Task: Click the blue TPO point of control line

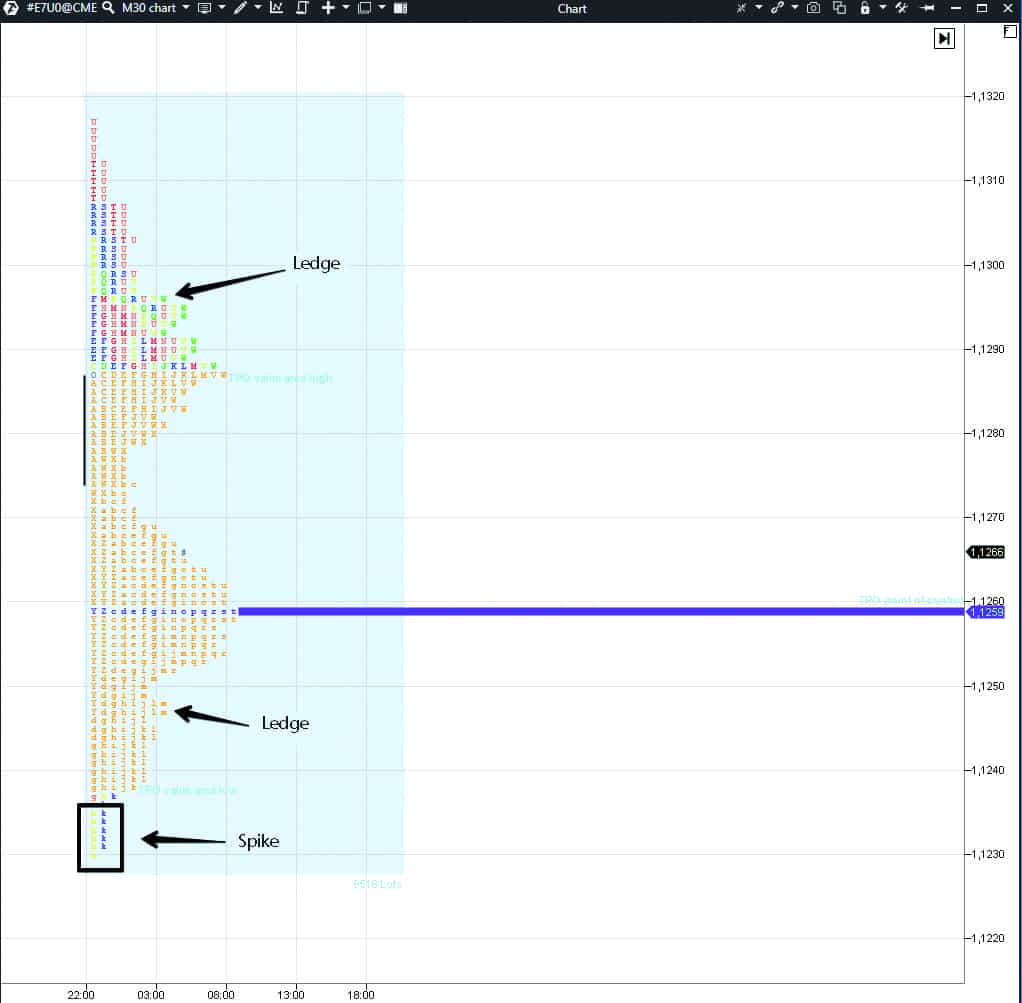Action: coord(600,611)
